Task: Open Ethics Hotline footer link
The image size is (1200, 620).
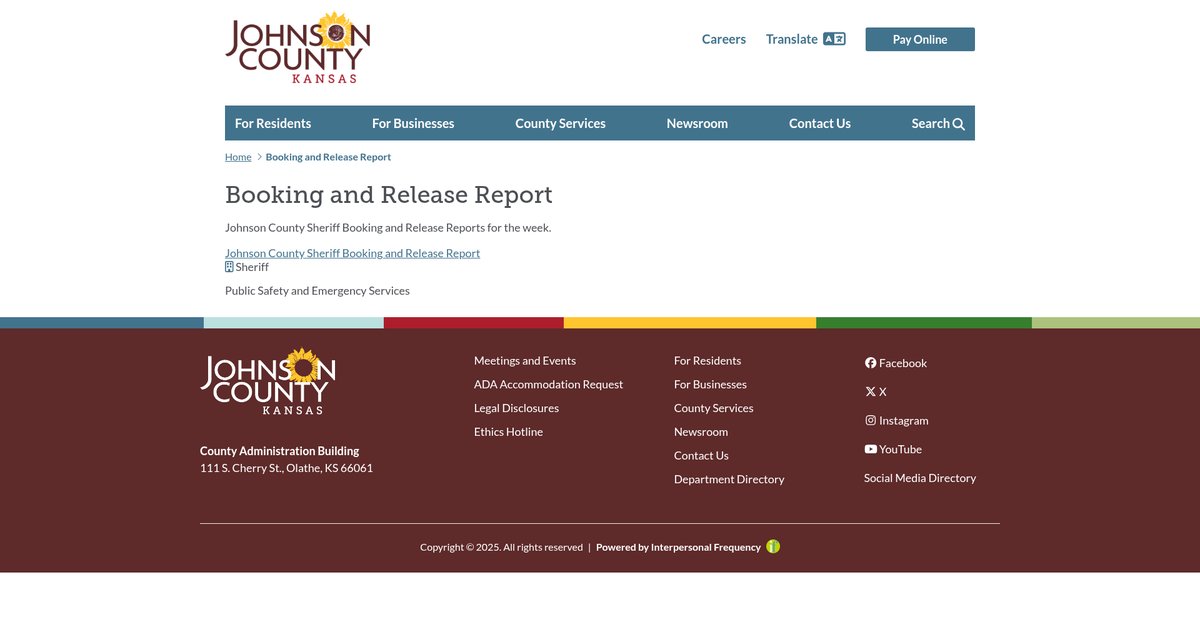Action: click(x=508, y=432)
